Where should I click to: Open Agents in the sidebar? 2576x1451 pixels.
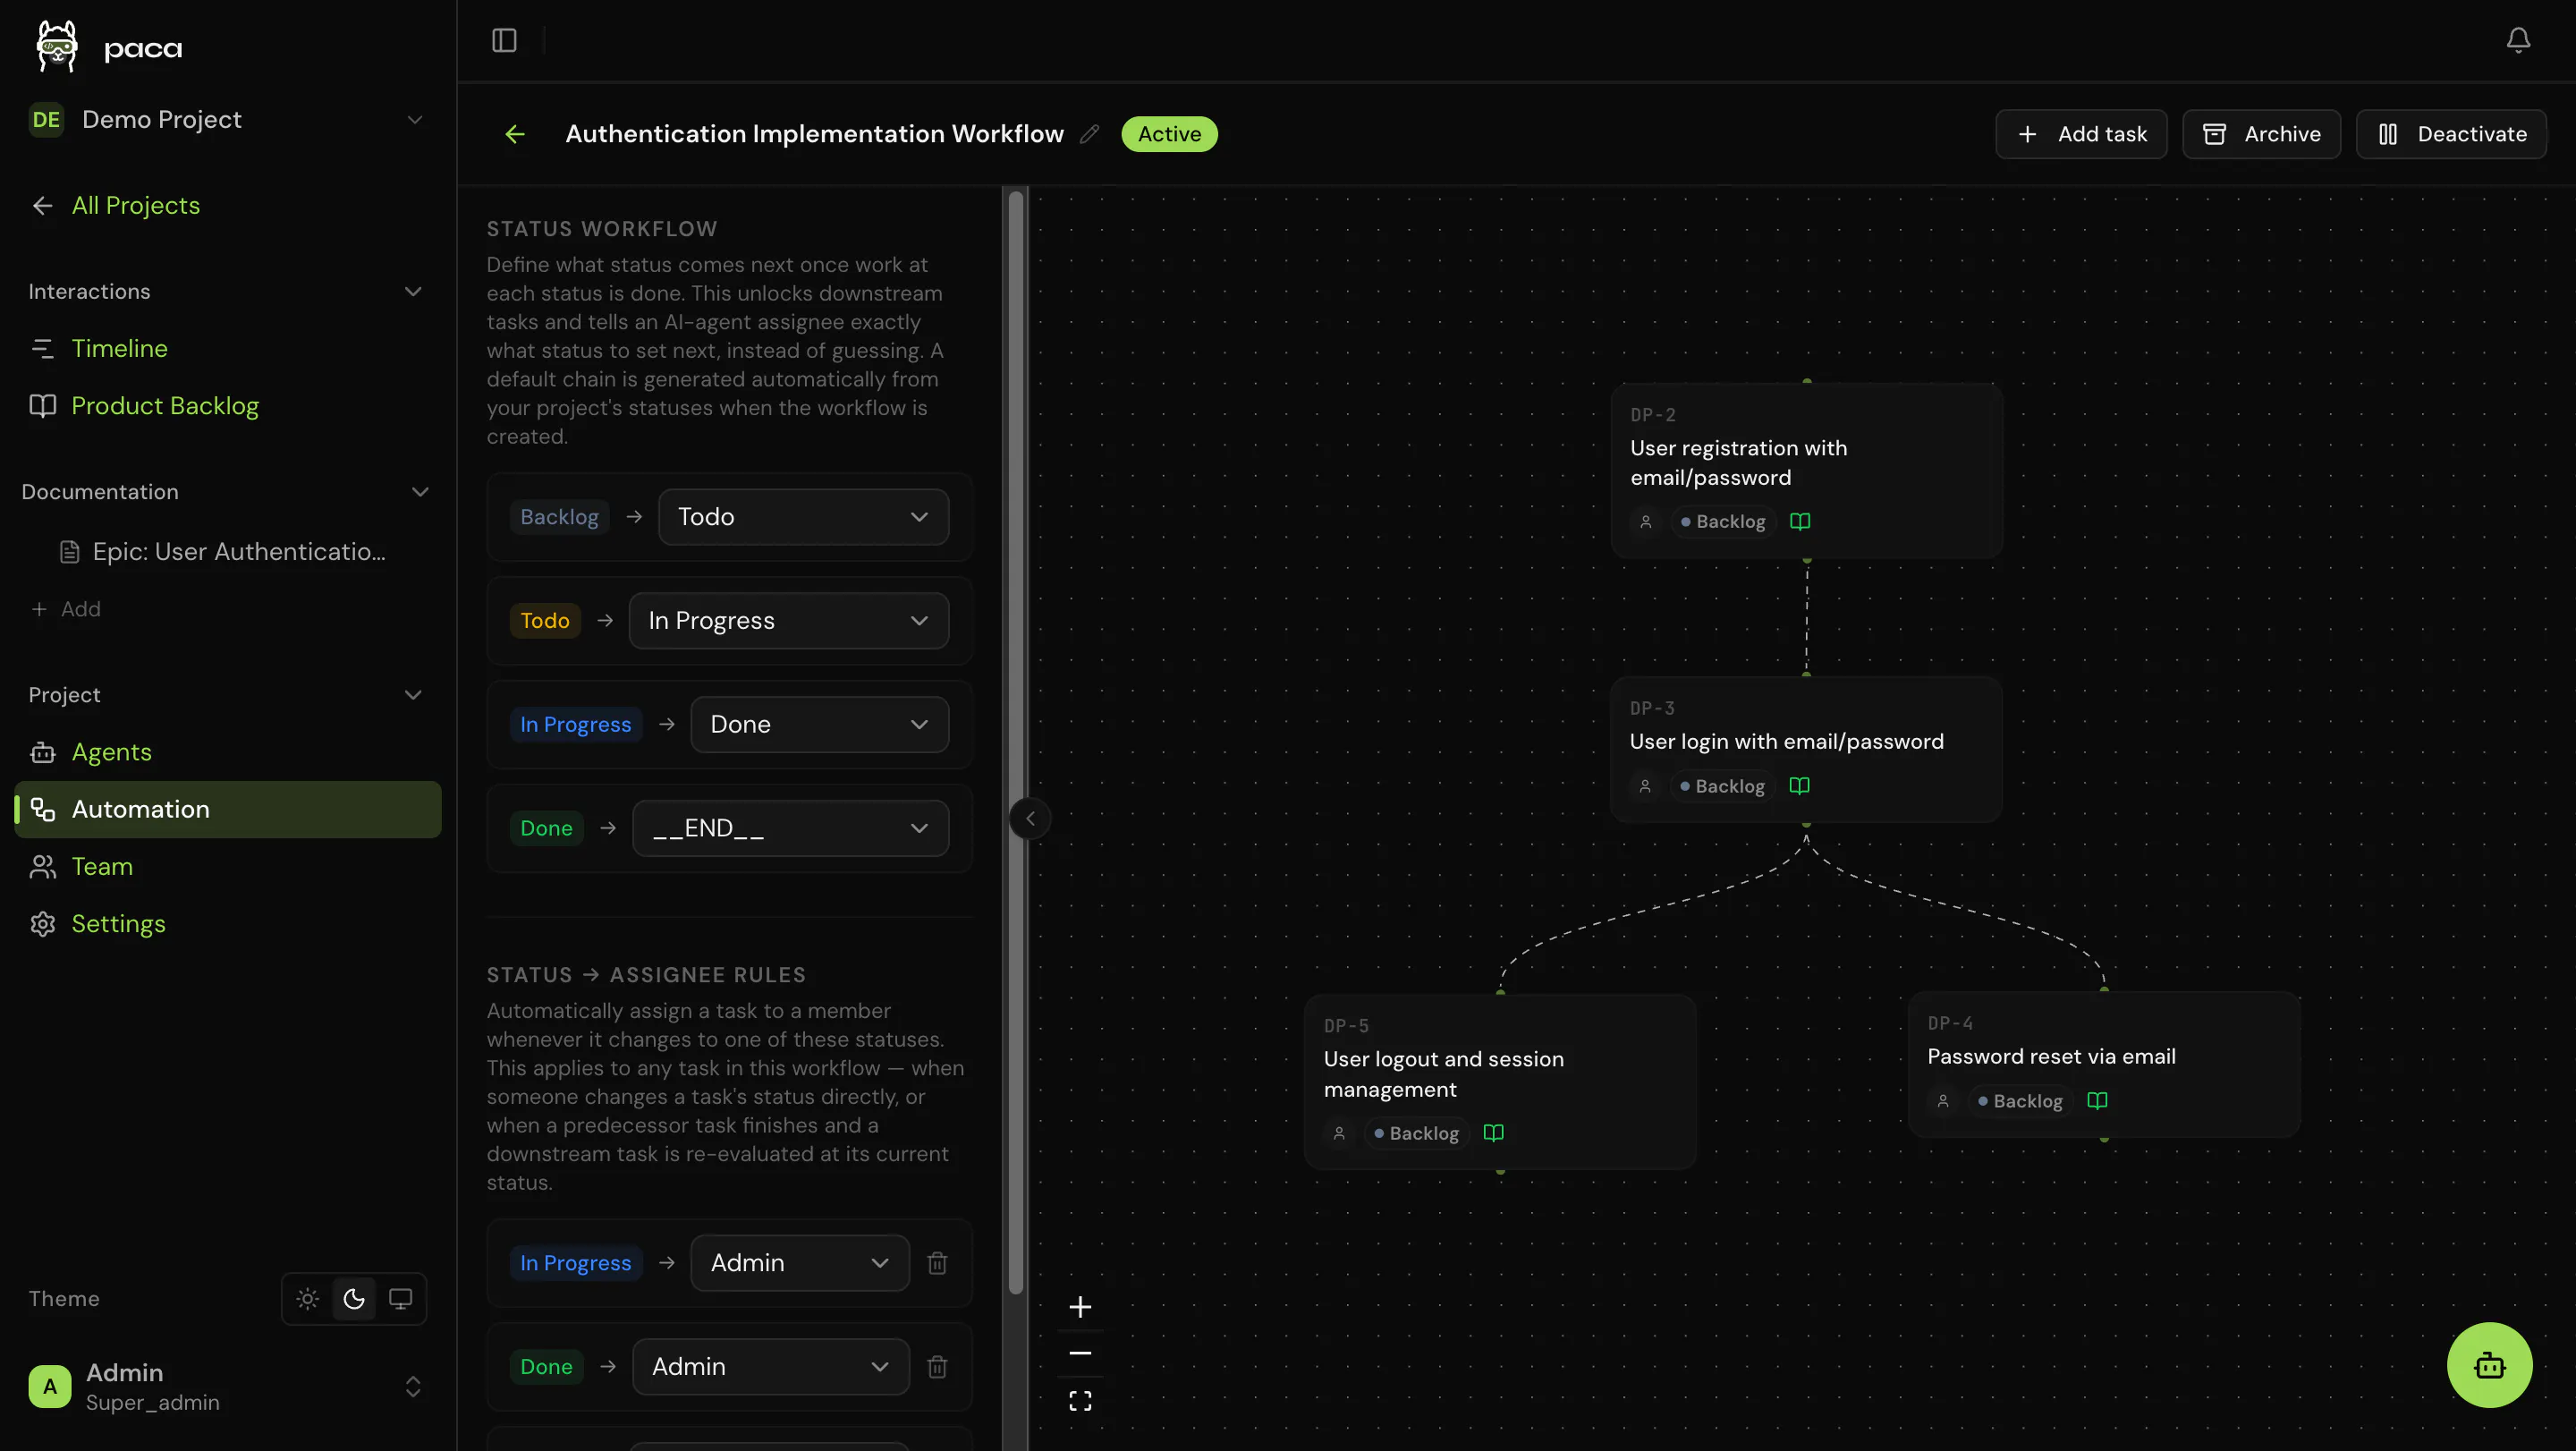[228, 753]
